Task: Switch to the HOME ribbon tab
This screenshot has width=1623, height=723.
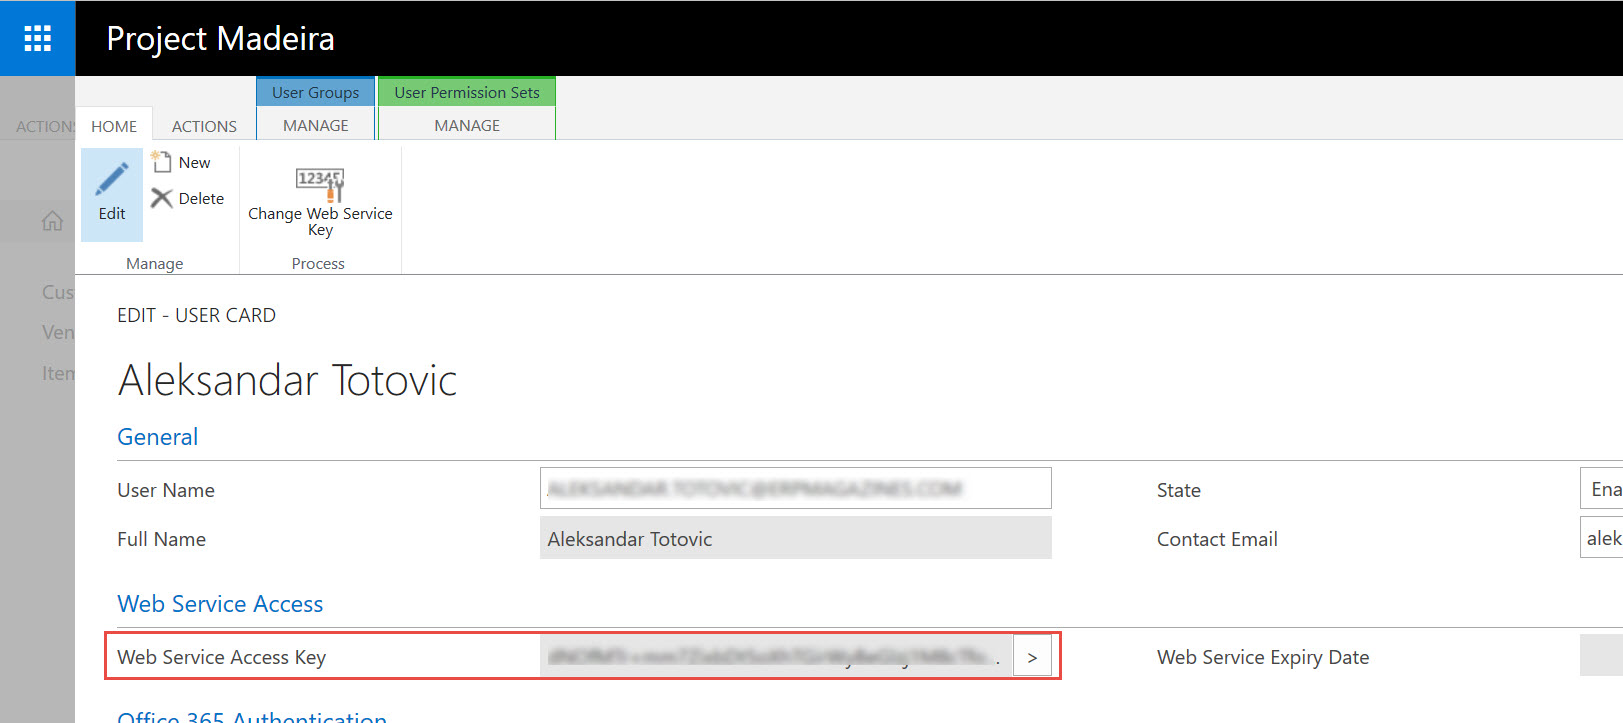Action: (x=114, y=126)
